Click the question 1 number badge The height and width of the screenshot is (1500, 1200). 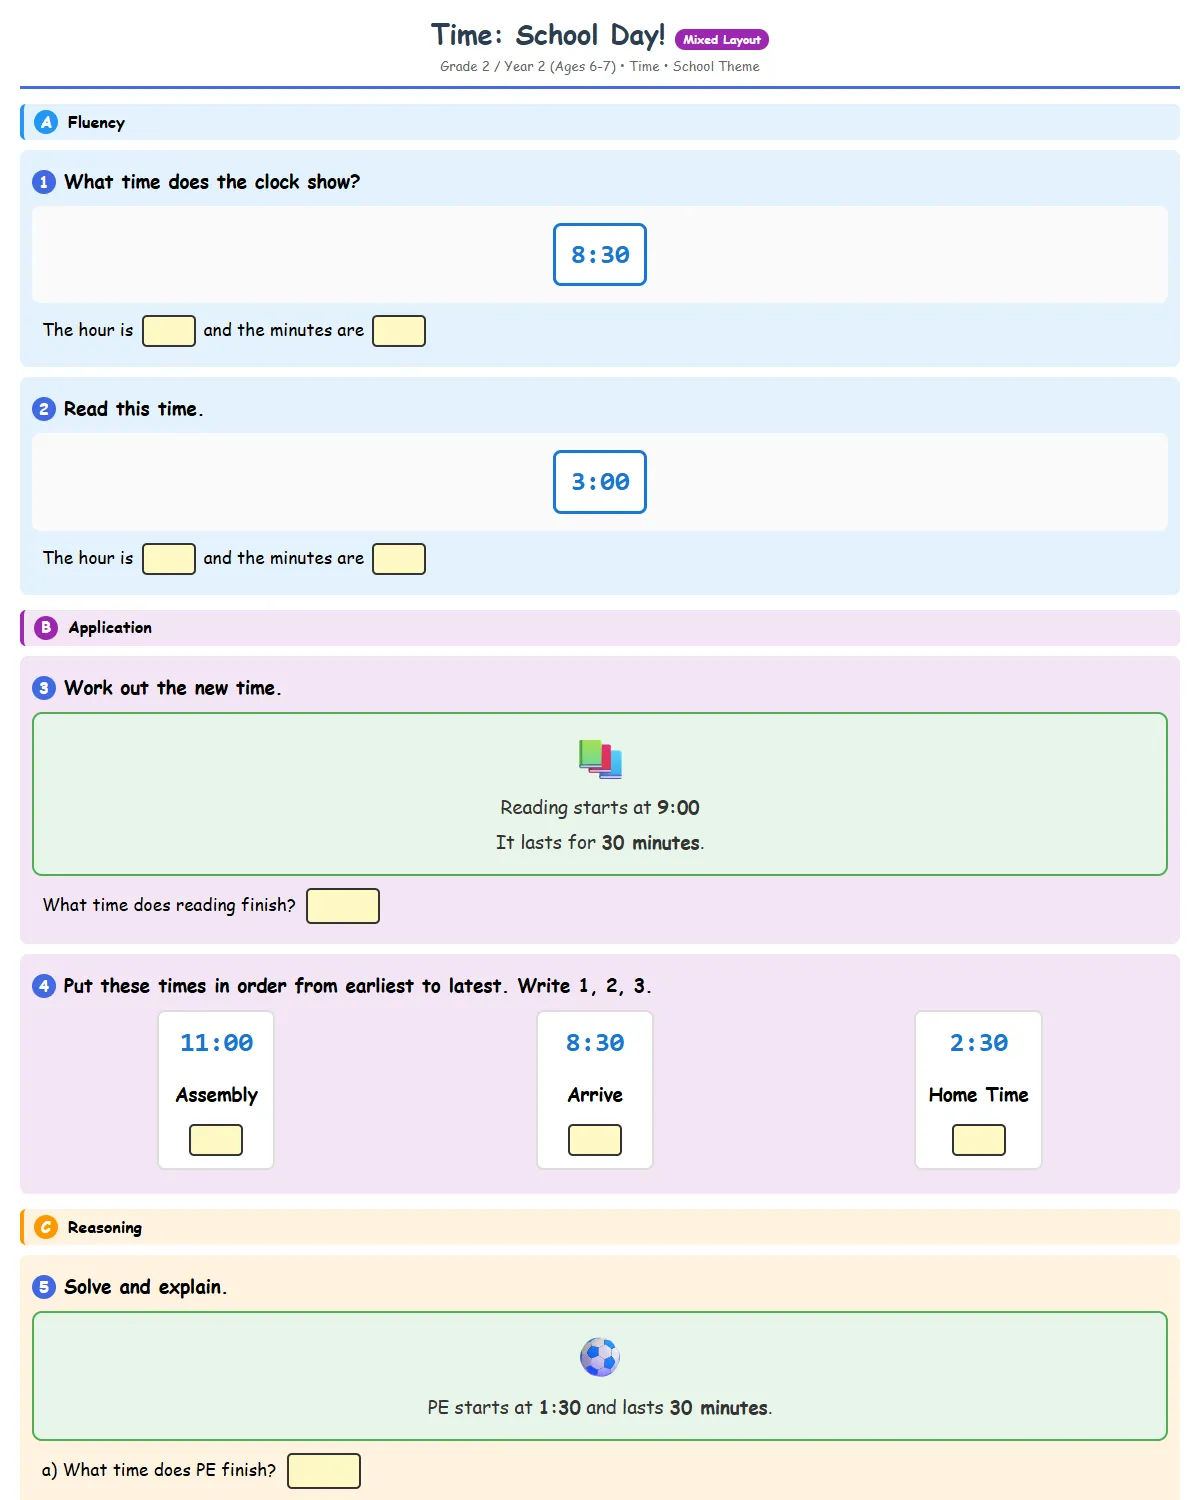pos(44,182)
